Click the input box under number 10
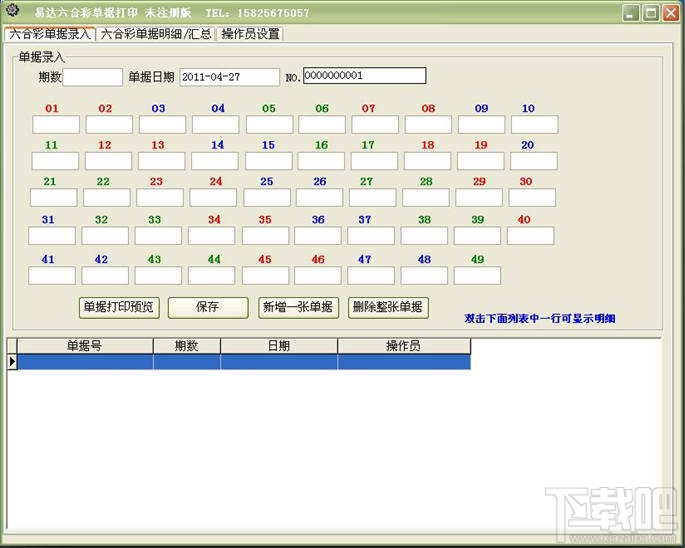This screenshot has height=548, width=685. pos(534,125)
